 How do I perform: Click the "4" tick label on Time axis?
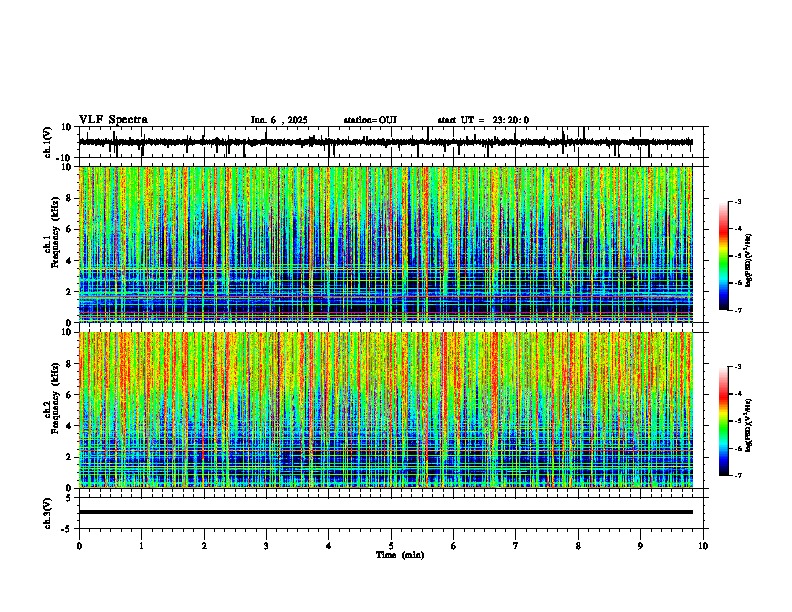tap(329, 546)
